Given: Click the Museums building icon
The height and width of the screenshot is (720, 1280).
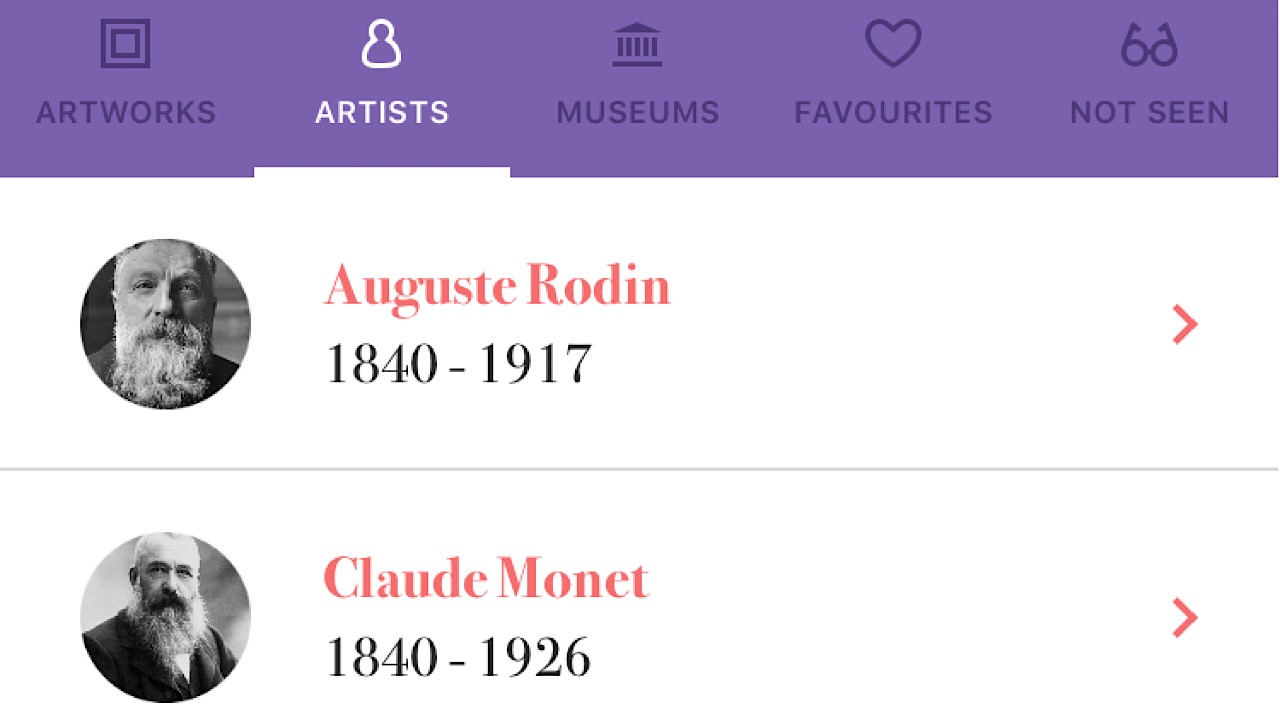Looking at the screenshot, I should coord(637,45).
